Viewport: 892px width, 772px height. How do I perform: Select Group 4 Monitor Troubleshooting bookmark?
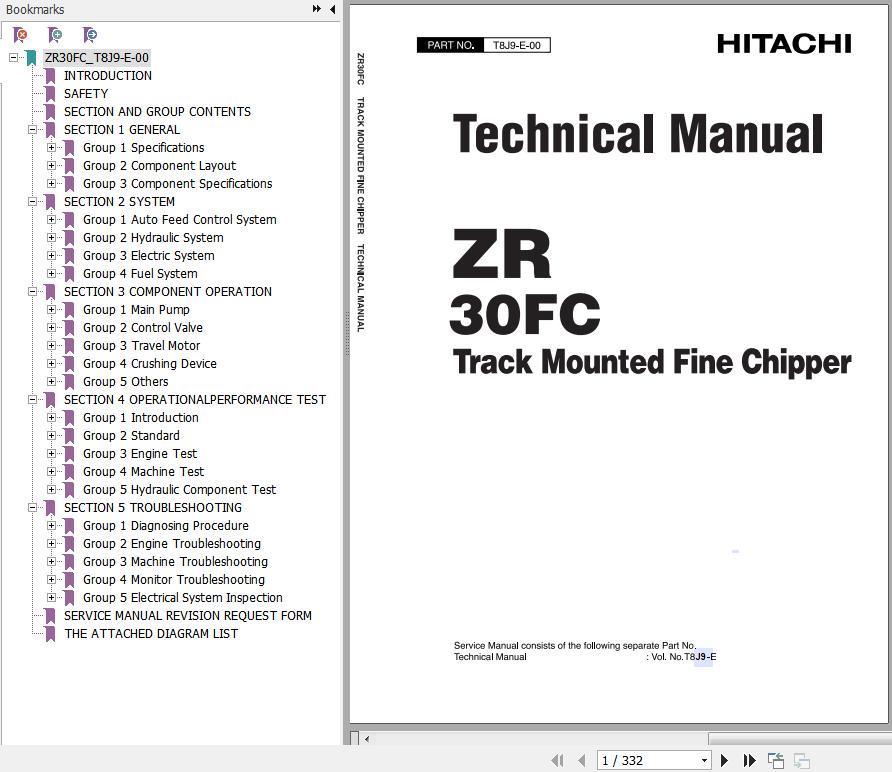174,580
